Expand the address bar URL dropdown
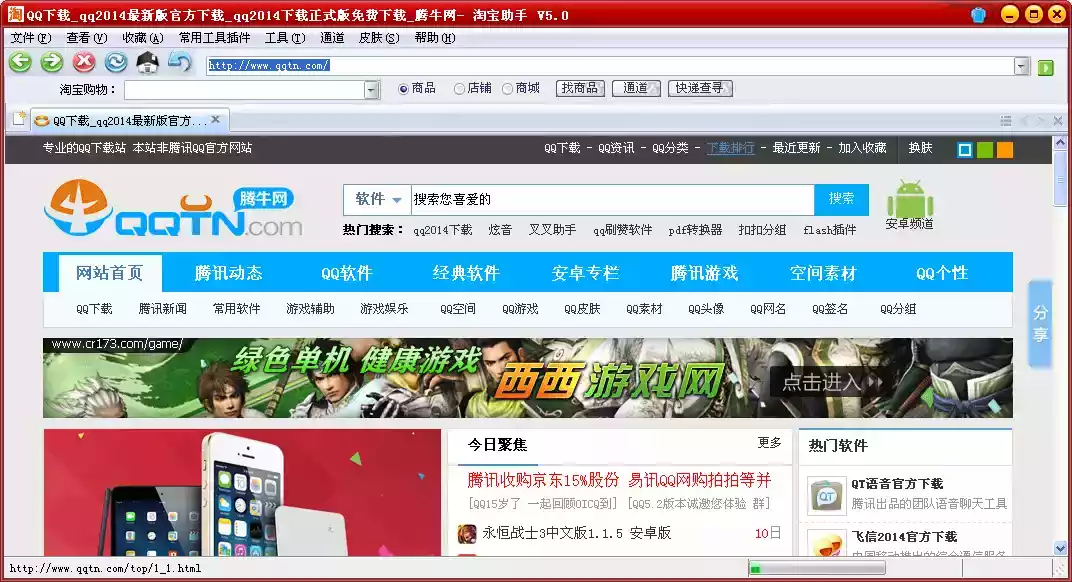 tap(1021, 67)
